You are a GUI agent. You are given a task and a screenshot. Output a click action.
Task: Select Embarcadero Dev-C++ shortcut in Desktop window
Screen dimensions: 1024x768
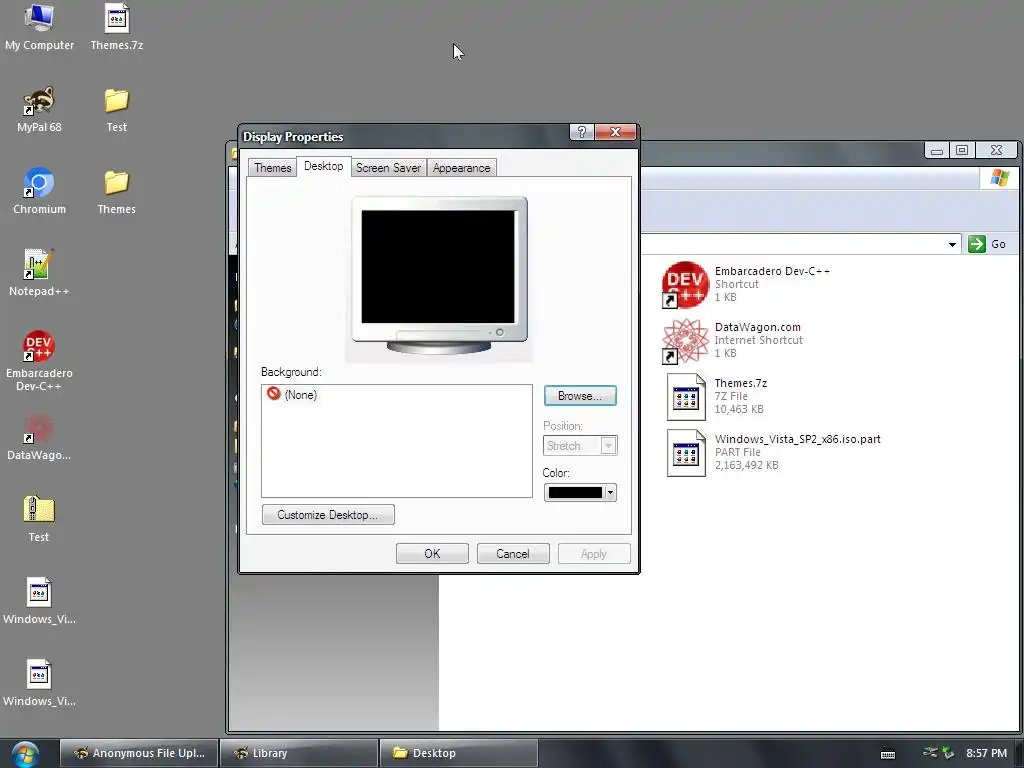(685, 284)
